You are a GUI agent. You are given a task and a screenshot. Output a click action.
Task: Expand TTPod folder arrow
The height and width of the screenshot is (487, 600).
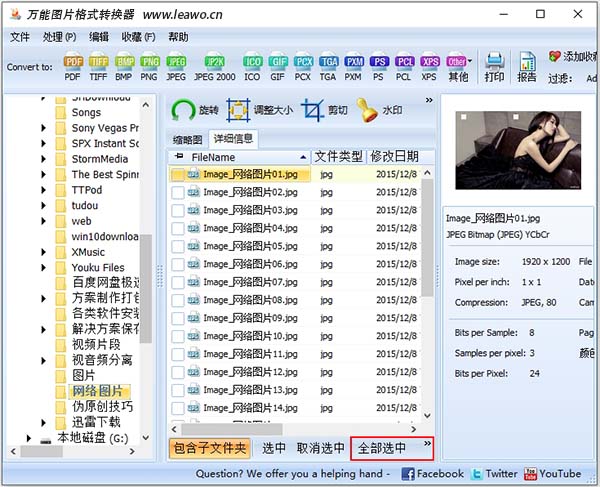click(44, 190)
